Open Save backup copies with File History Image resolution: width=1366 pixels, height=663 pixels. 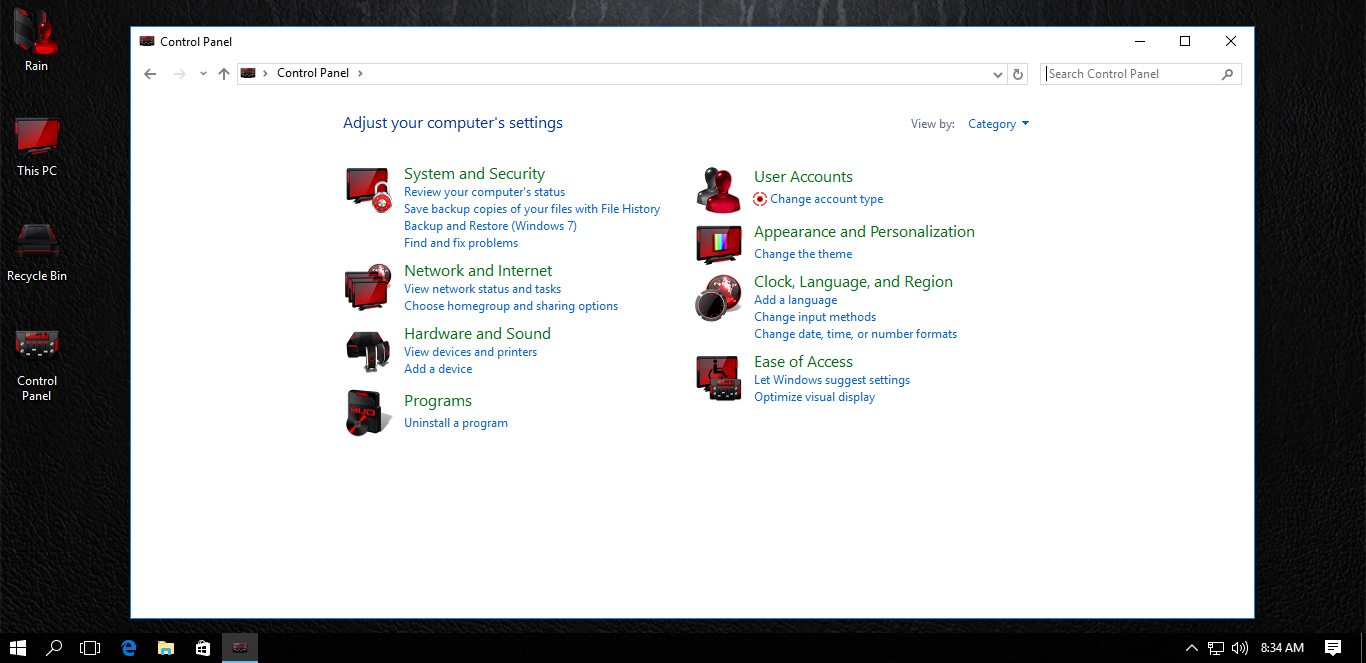(x=532, y=209)
